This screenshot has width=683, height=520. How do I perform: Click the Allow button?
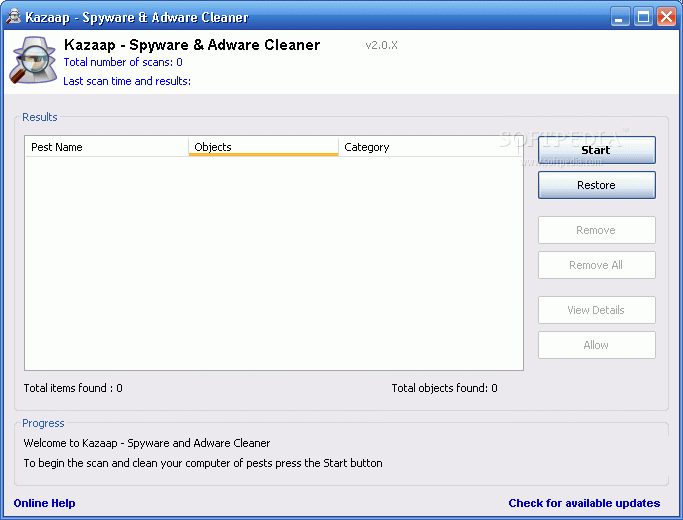point(596,345)
